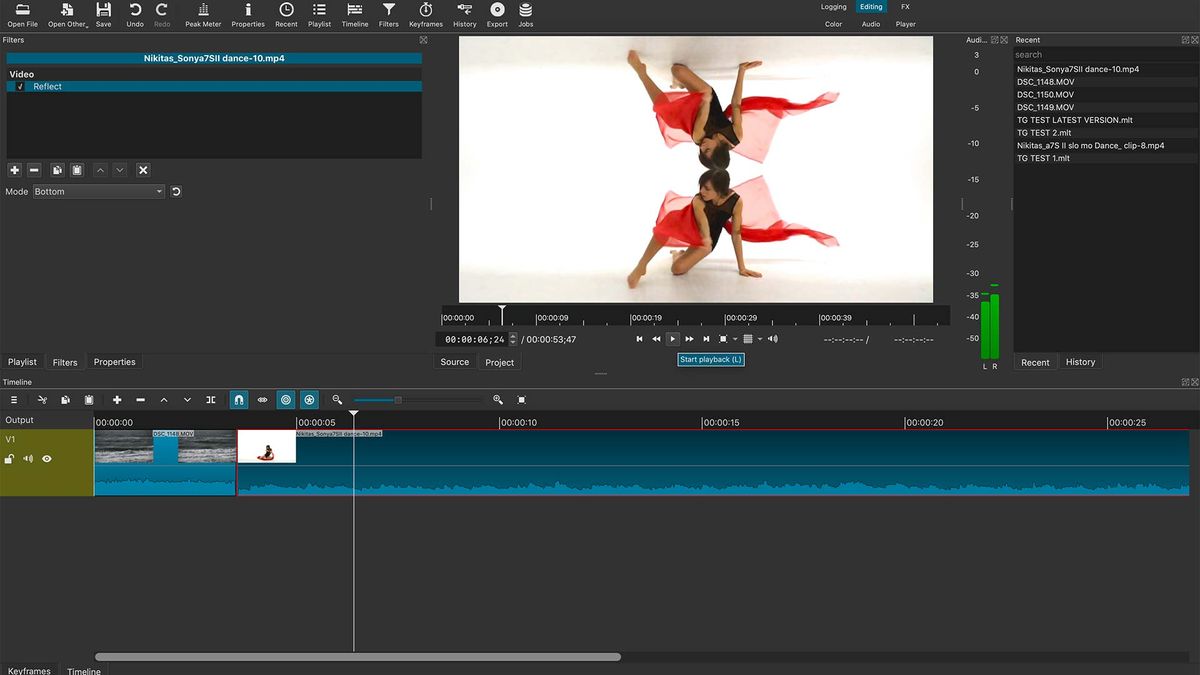Toggle timeline snapping magnet icon
Screen dimensions: 1200x675
[238, 400]
